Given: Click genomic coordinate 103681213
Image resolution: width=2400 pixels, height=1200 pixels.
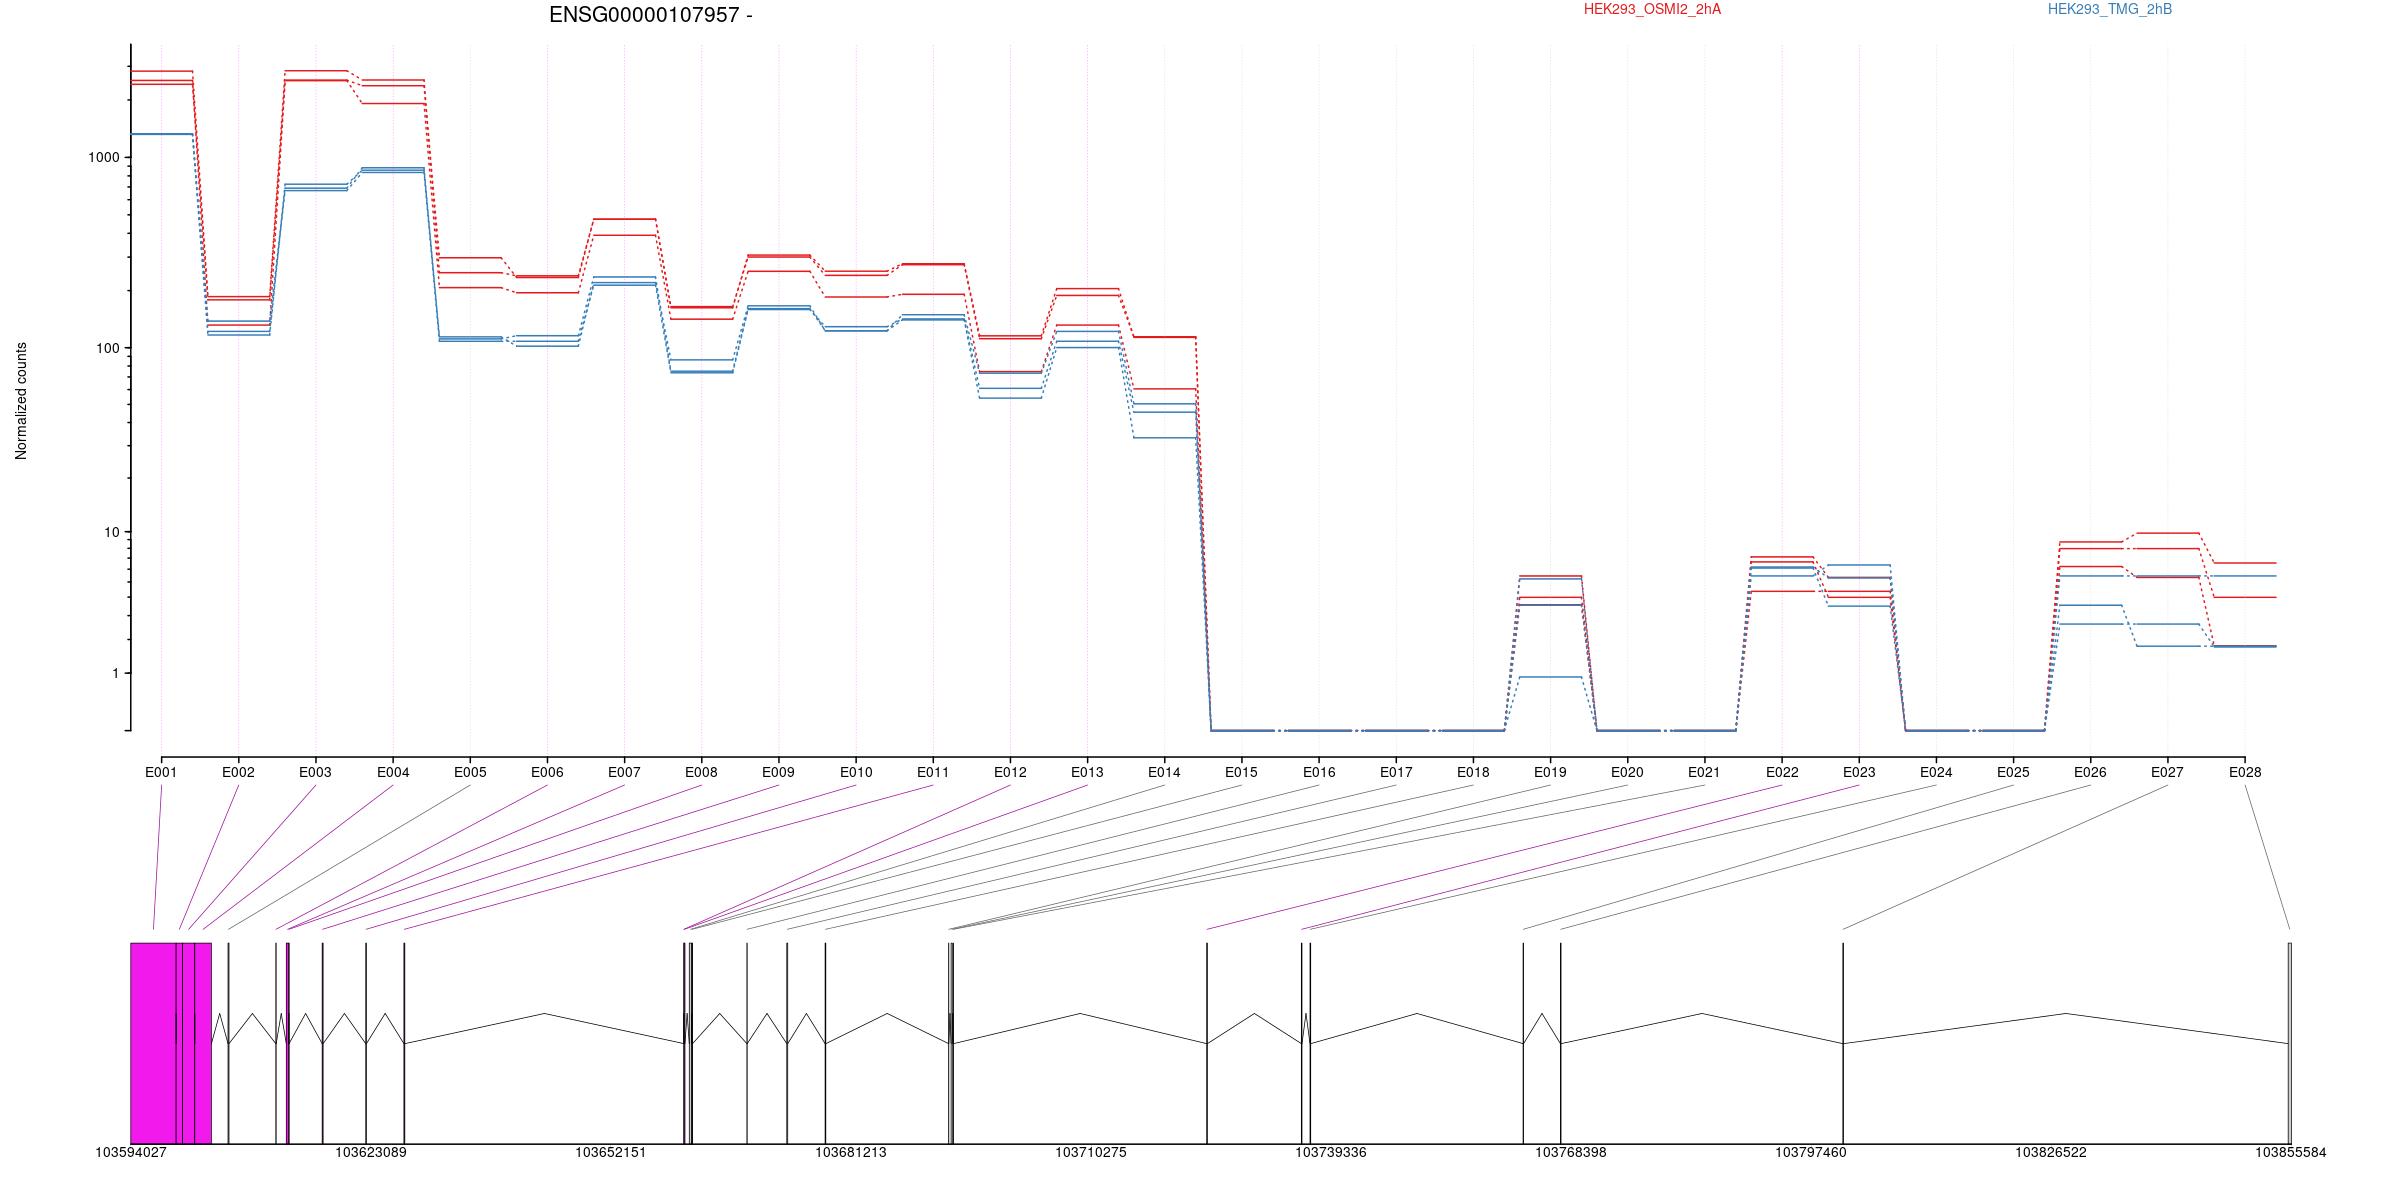Looking at the screenshot, I should [x=851, y=1152].
